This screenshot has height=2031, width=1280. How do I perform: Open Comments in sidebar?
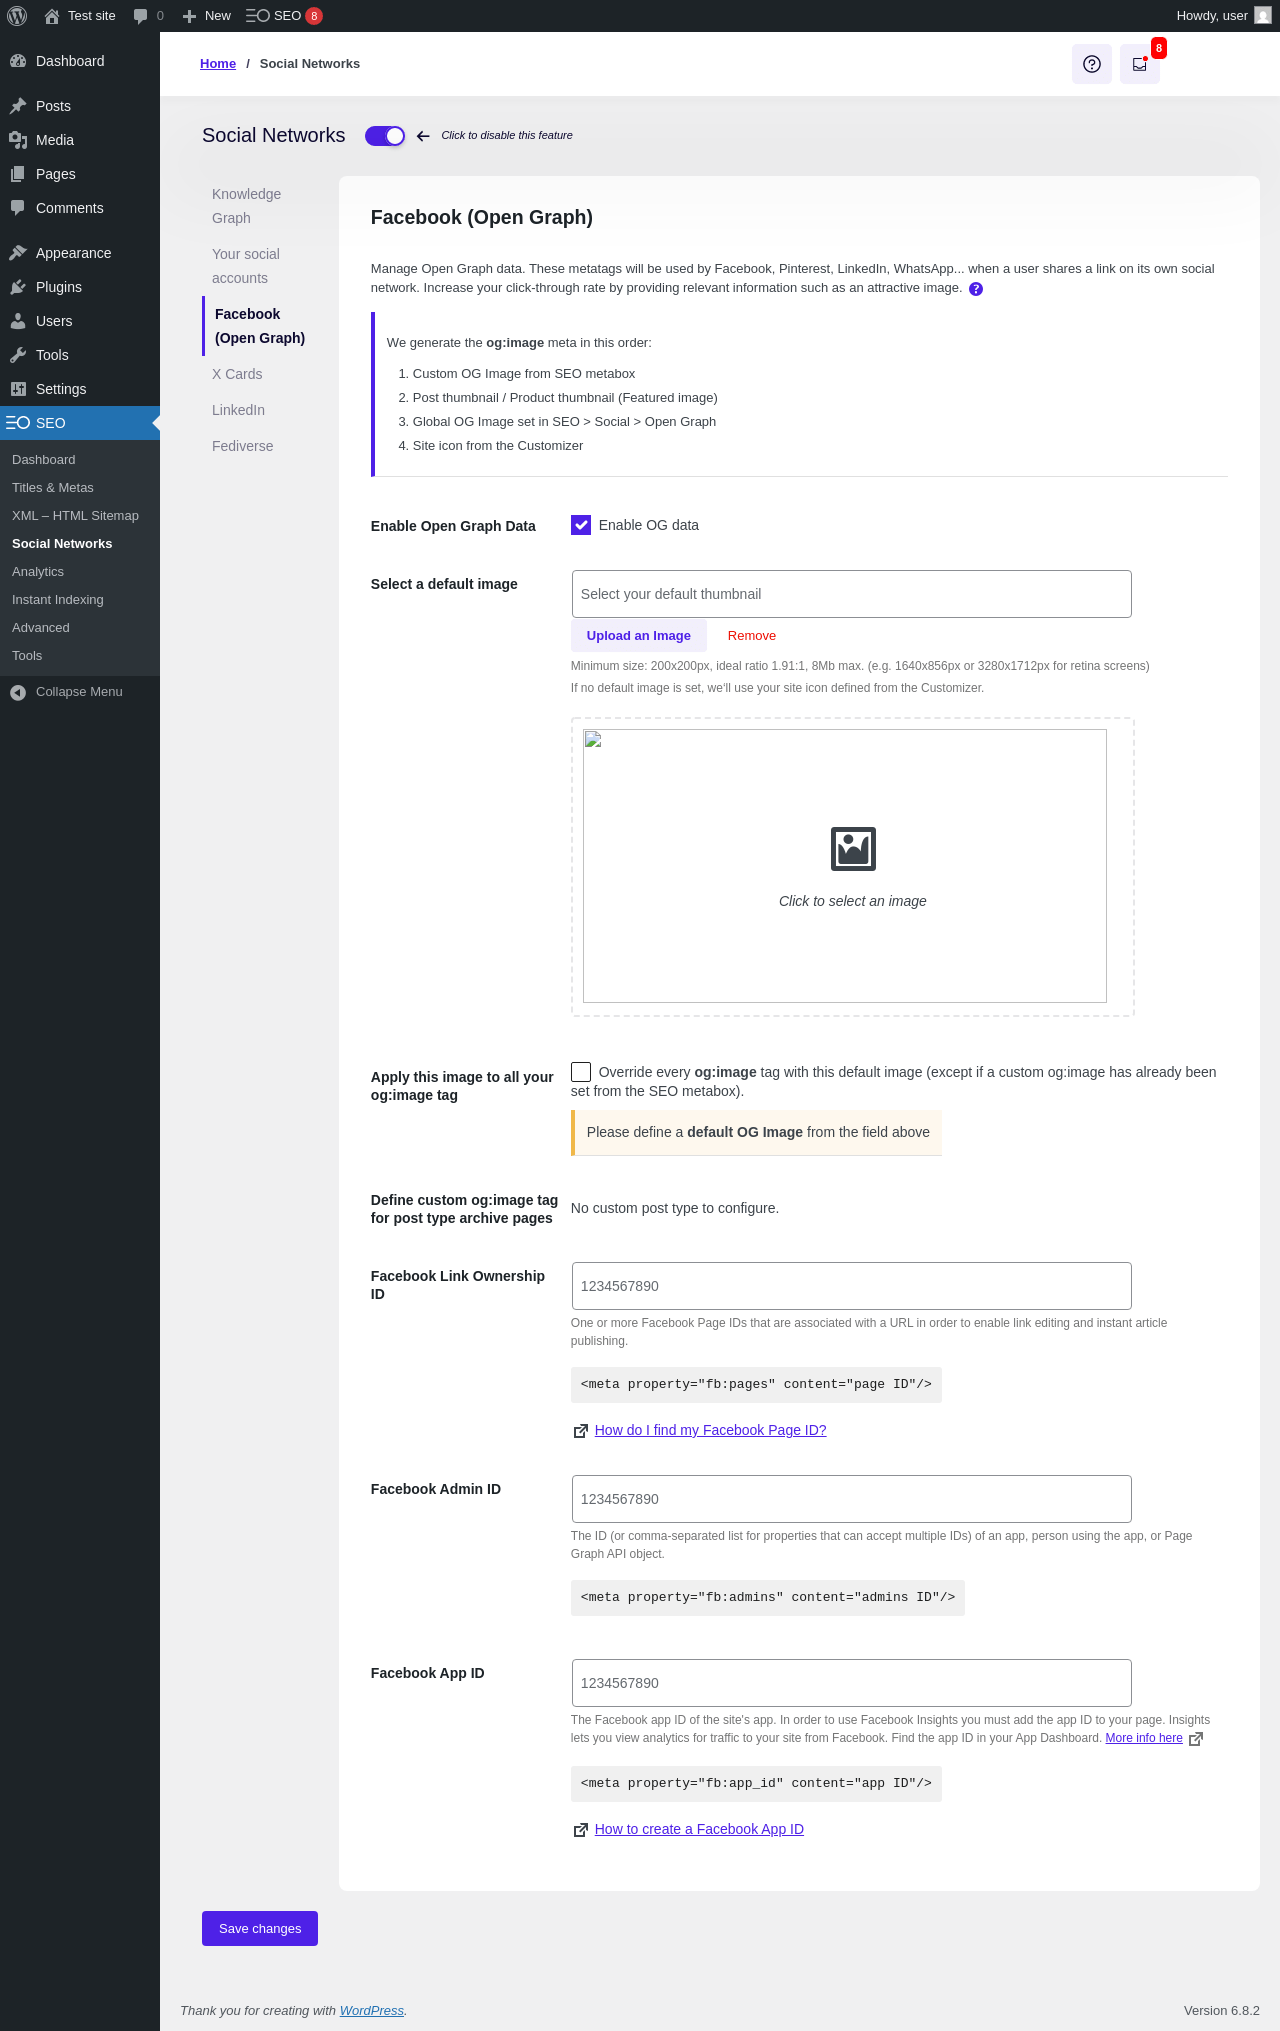80,208
